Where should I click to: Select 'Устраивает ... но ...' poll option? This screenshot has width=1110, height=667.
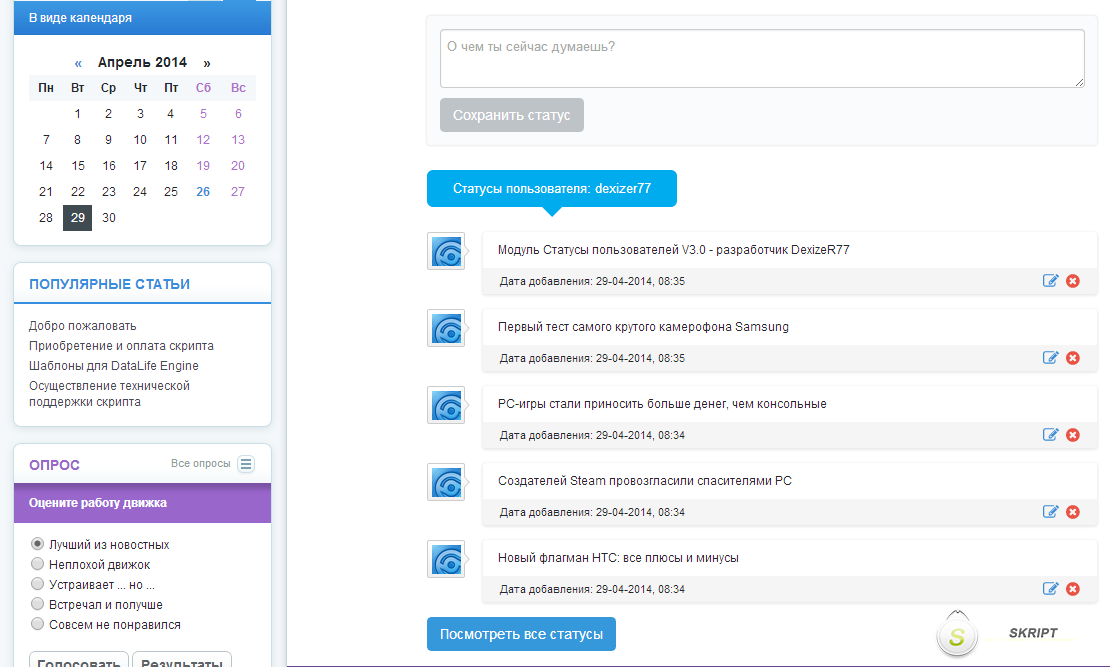click(x=38, y=583)
